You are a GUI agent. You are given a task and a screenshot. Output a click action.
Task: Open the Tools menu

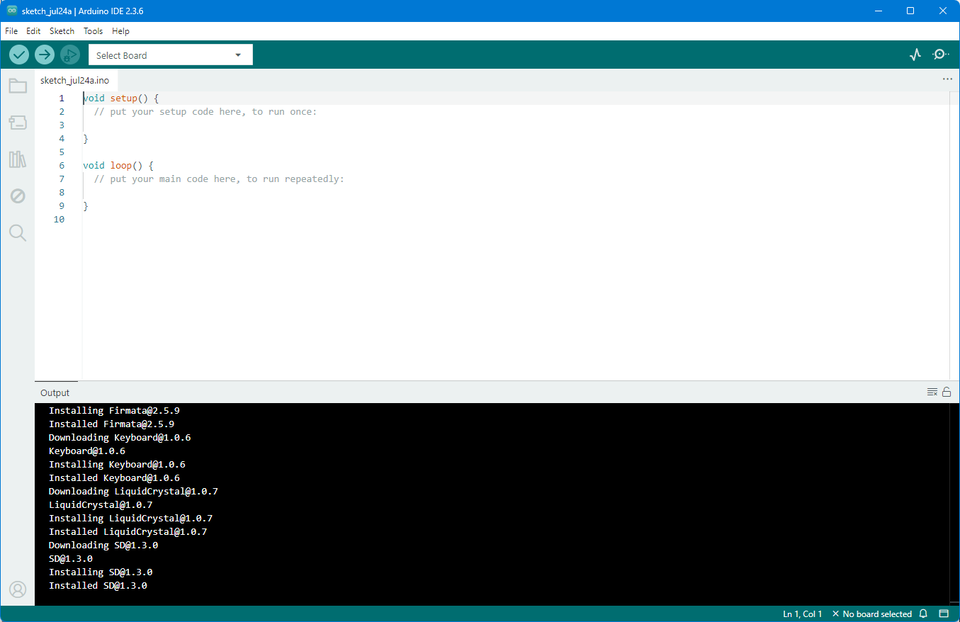(93, 31)
